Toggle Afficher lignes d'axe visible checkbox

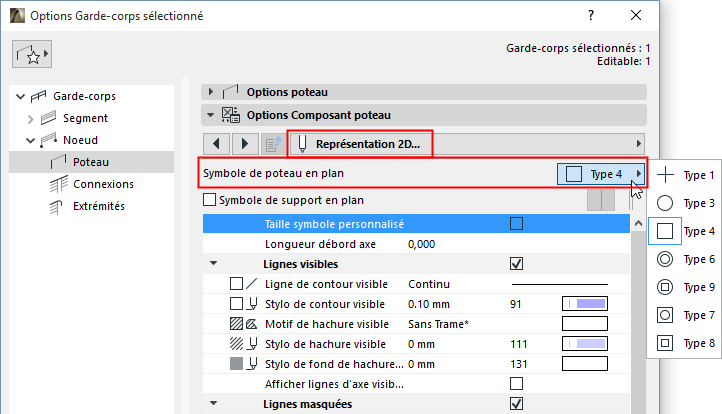[517, 383]
